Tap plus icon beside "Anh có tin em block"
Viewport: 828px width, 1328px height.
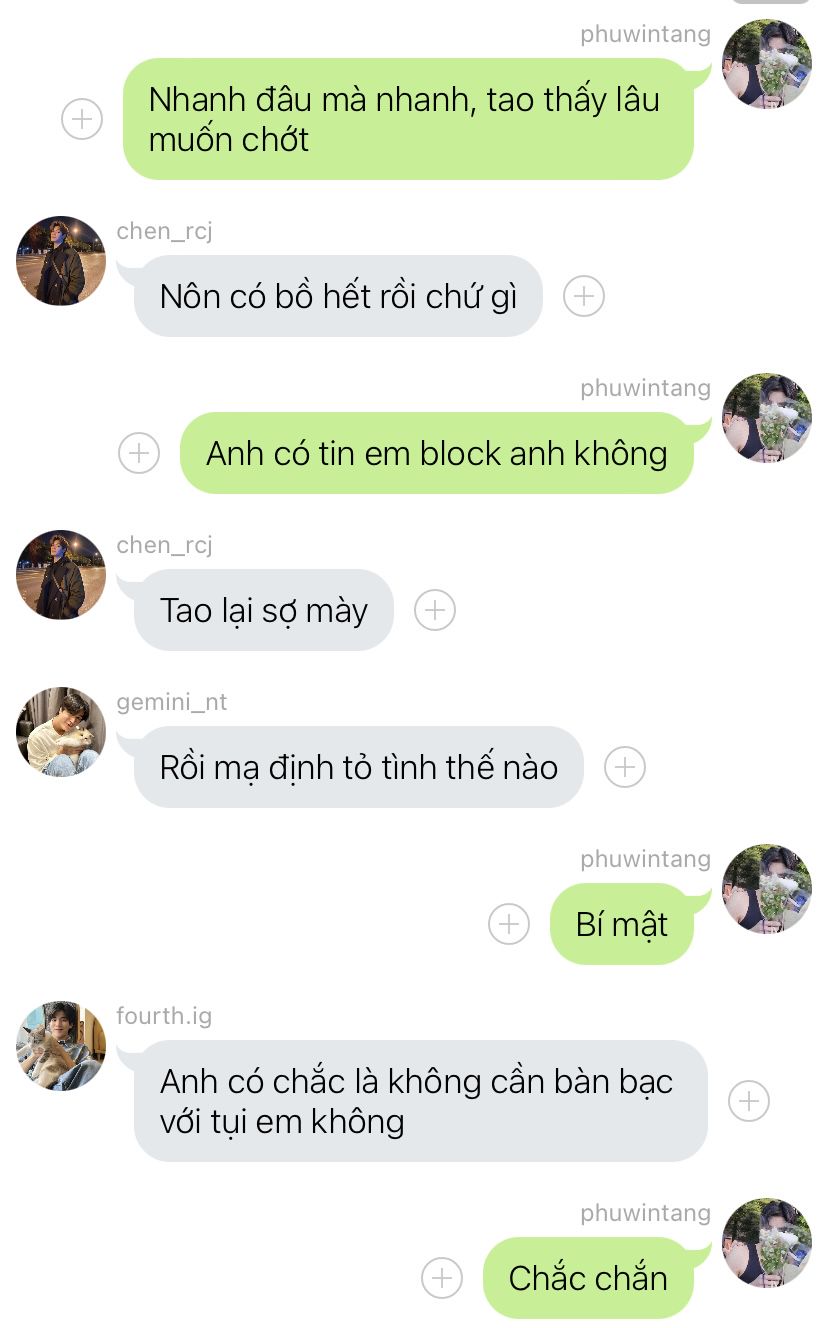[139, 453]
